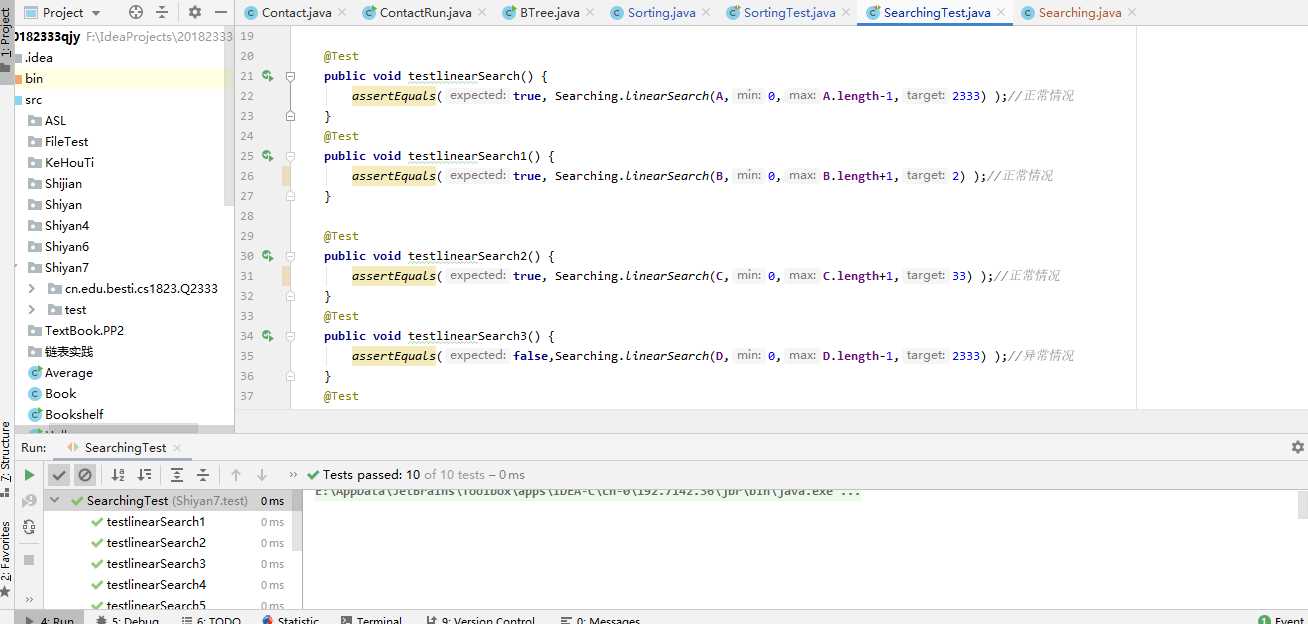Click the toggle auto-test icon

coord(29,527)
